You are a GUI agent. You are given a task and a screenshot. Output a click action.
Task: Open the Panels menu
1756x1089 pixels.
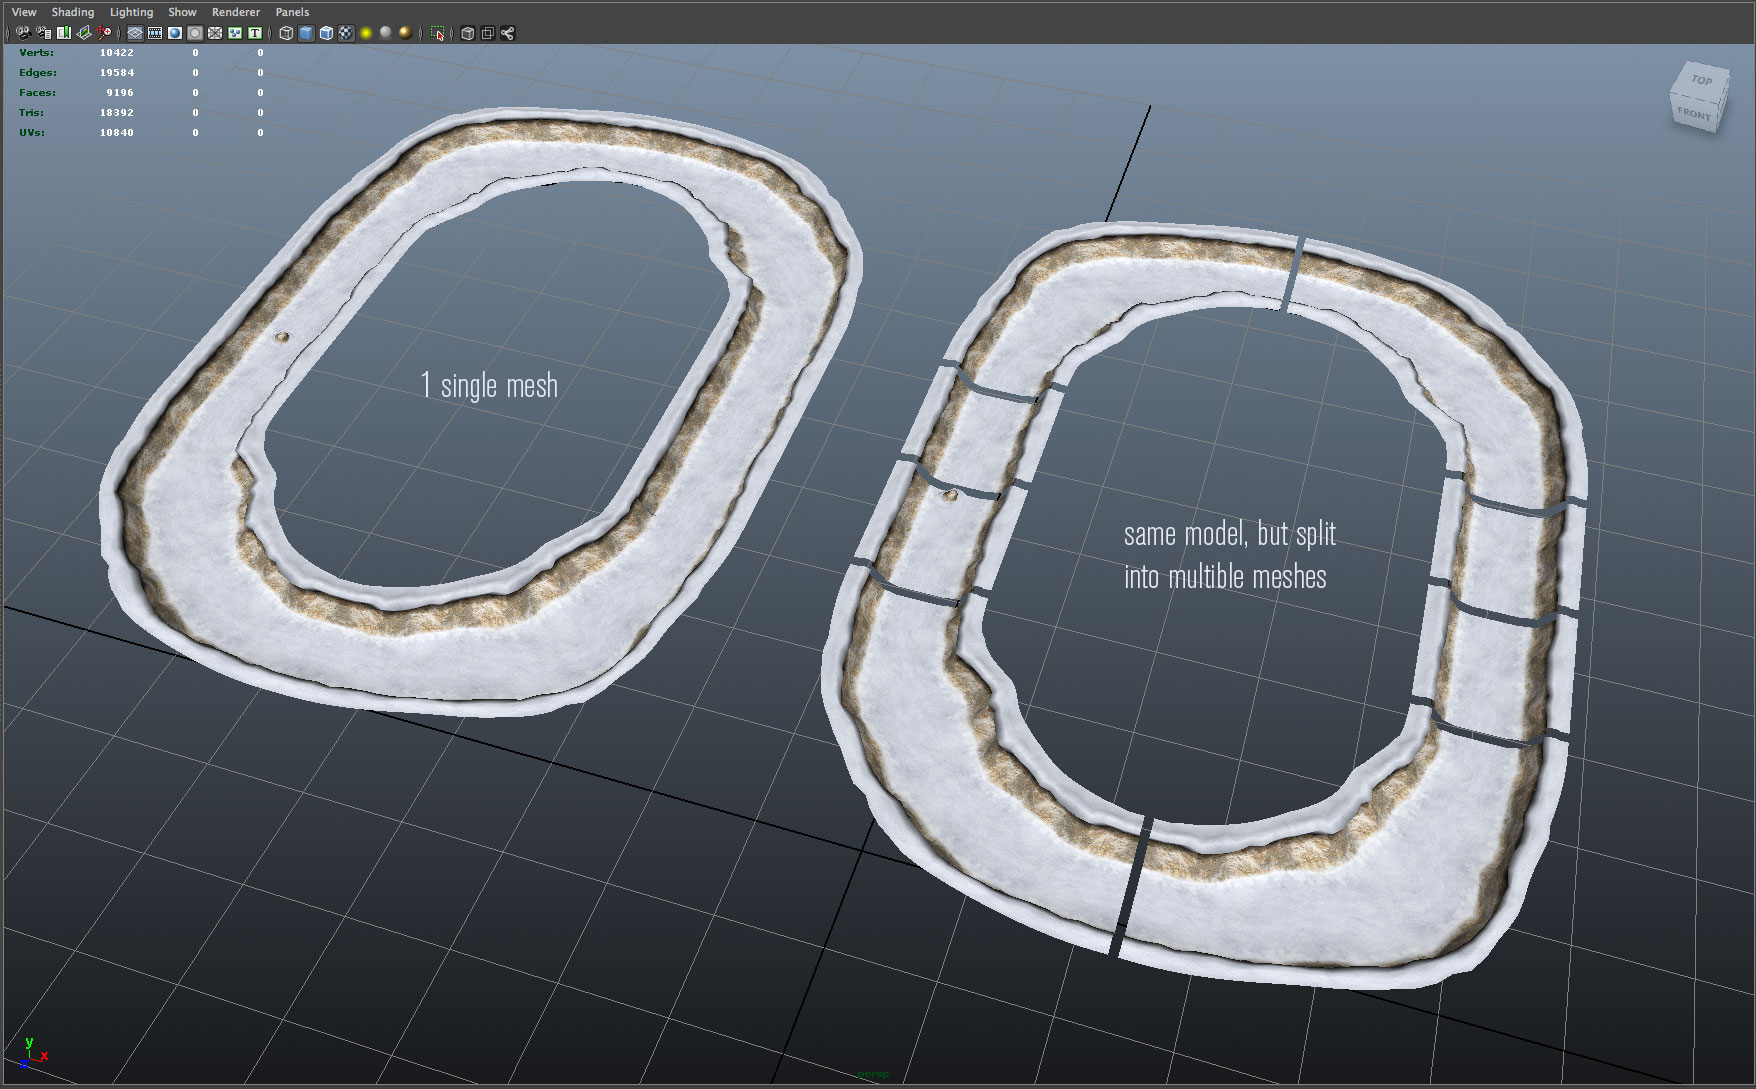pyautogui.click(x=291, y=11)
